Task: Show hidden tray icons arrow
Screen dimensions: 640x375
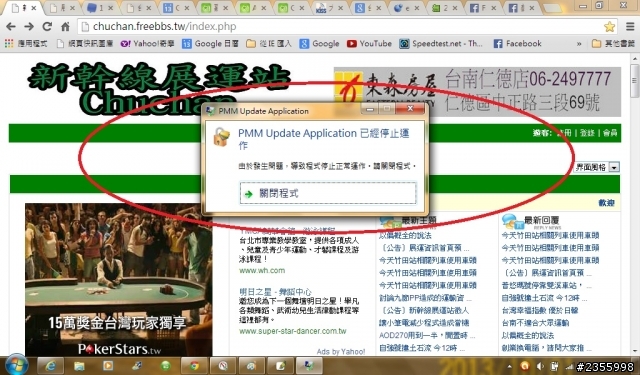Action: click(509, 366)
